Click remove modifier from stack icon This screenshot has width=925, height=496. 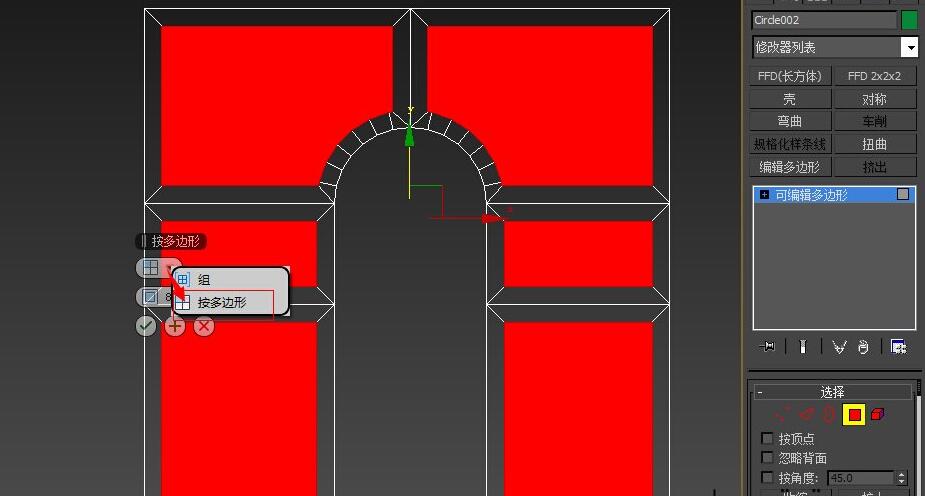pyautogui.click(x=863, y=347)
